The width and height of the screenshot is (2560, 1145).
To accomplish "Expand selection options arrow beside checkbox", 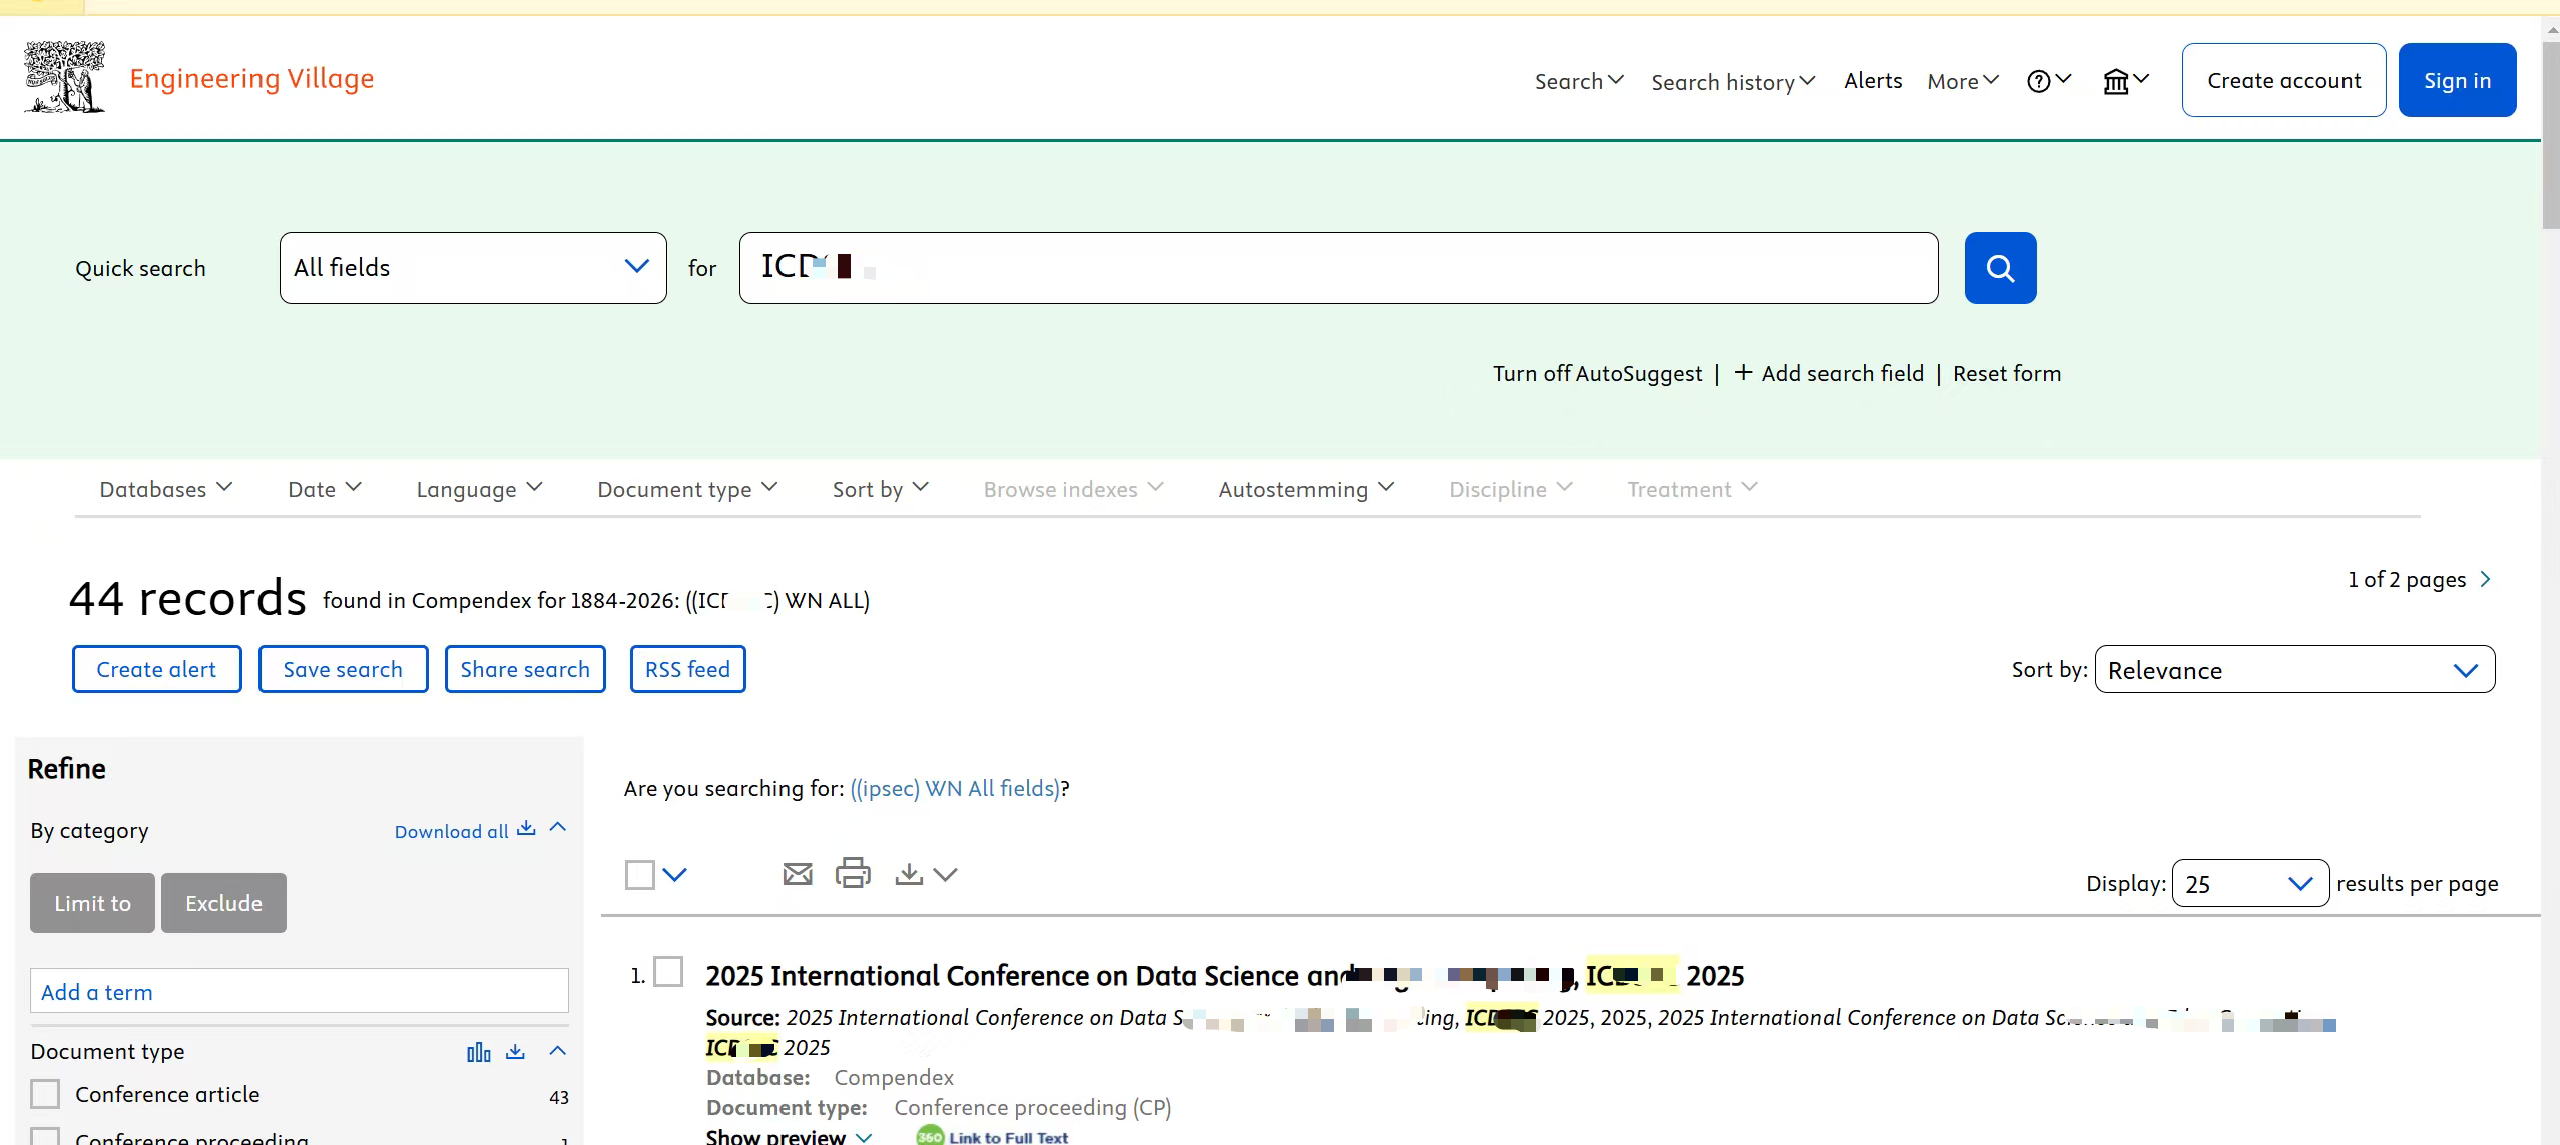I will pos(676,875).
